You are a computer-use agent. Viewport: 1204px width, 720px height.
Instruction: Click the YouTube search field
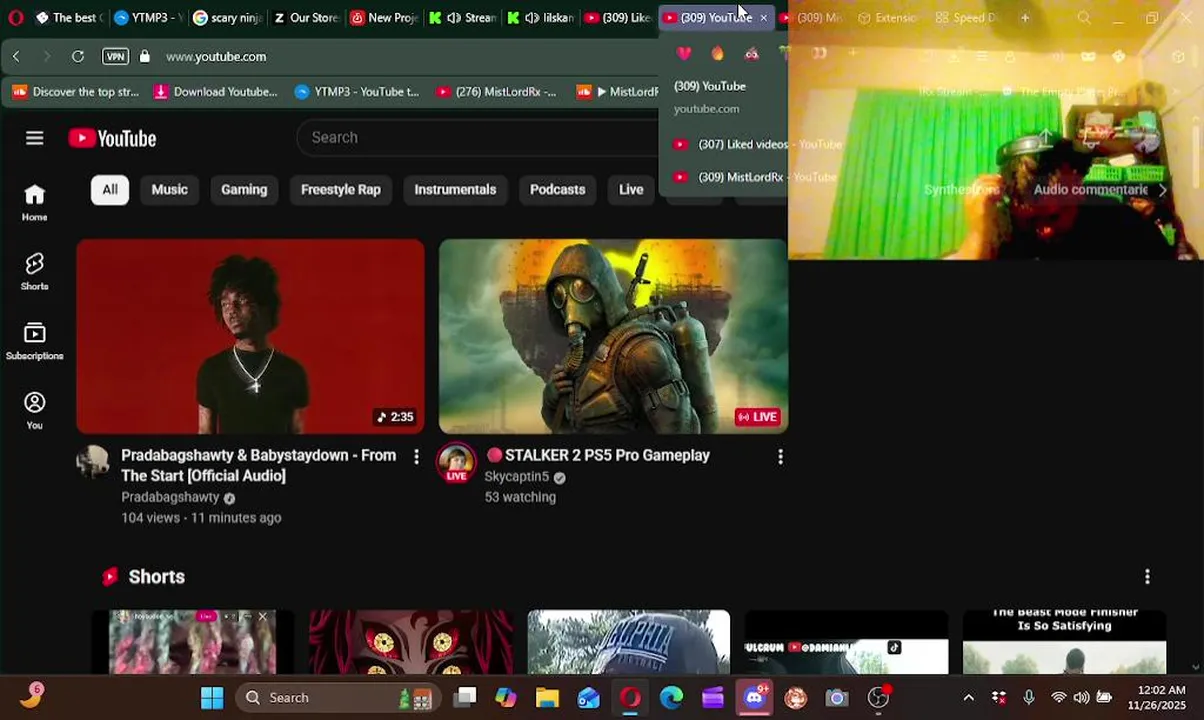(x=478, y=138)
